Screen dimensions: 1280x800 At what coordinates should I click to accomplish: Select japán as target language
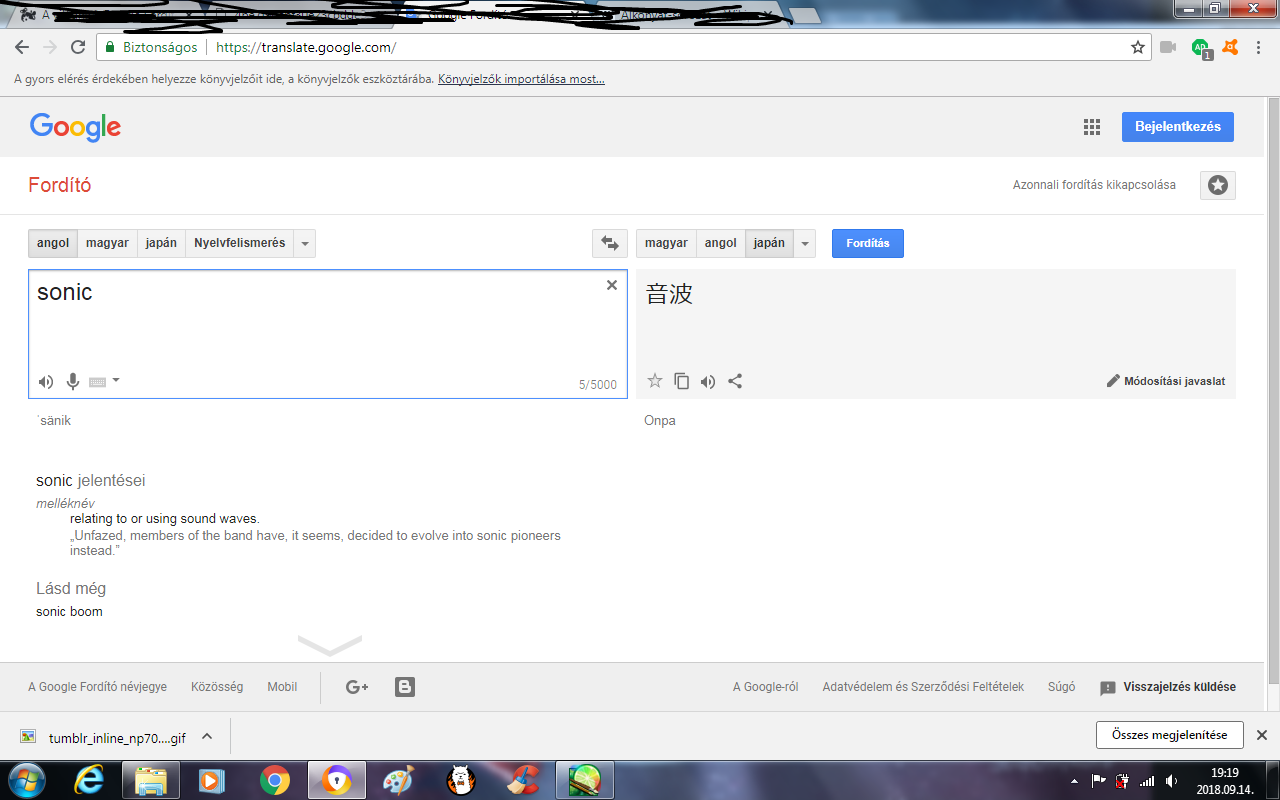769,243
